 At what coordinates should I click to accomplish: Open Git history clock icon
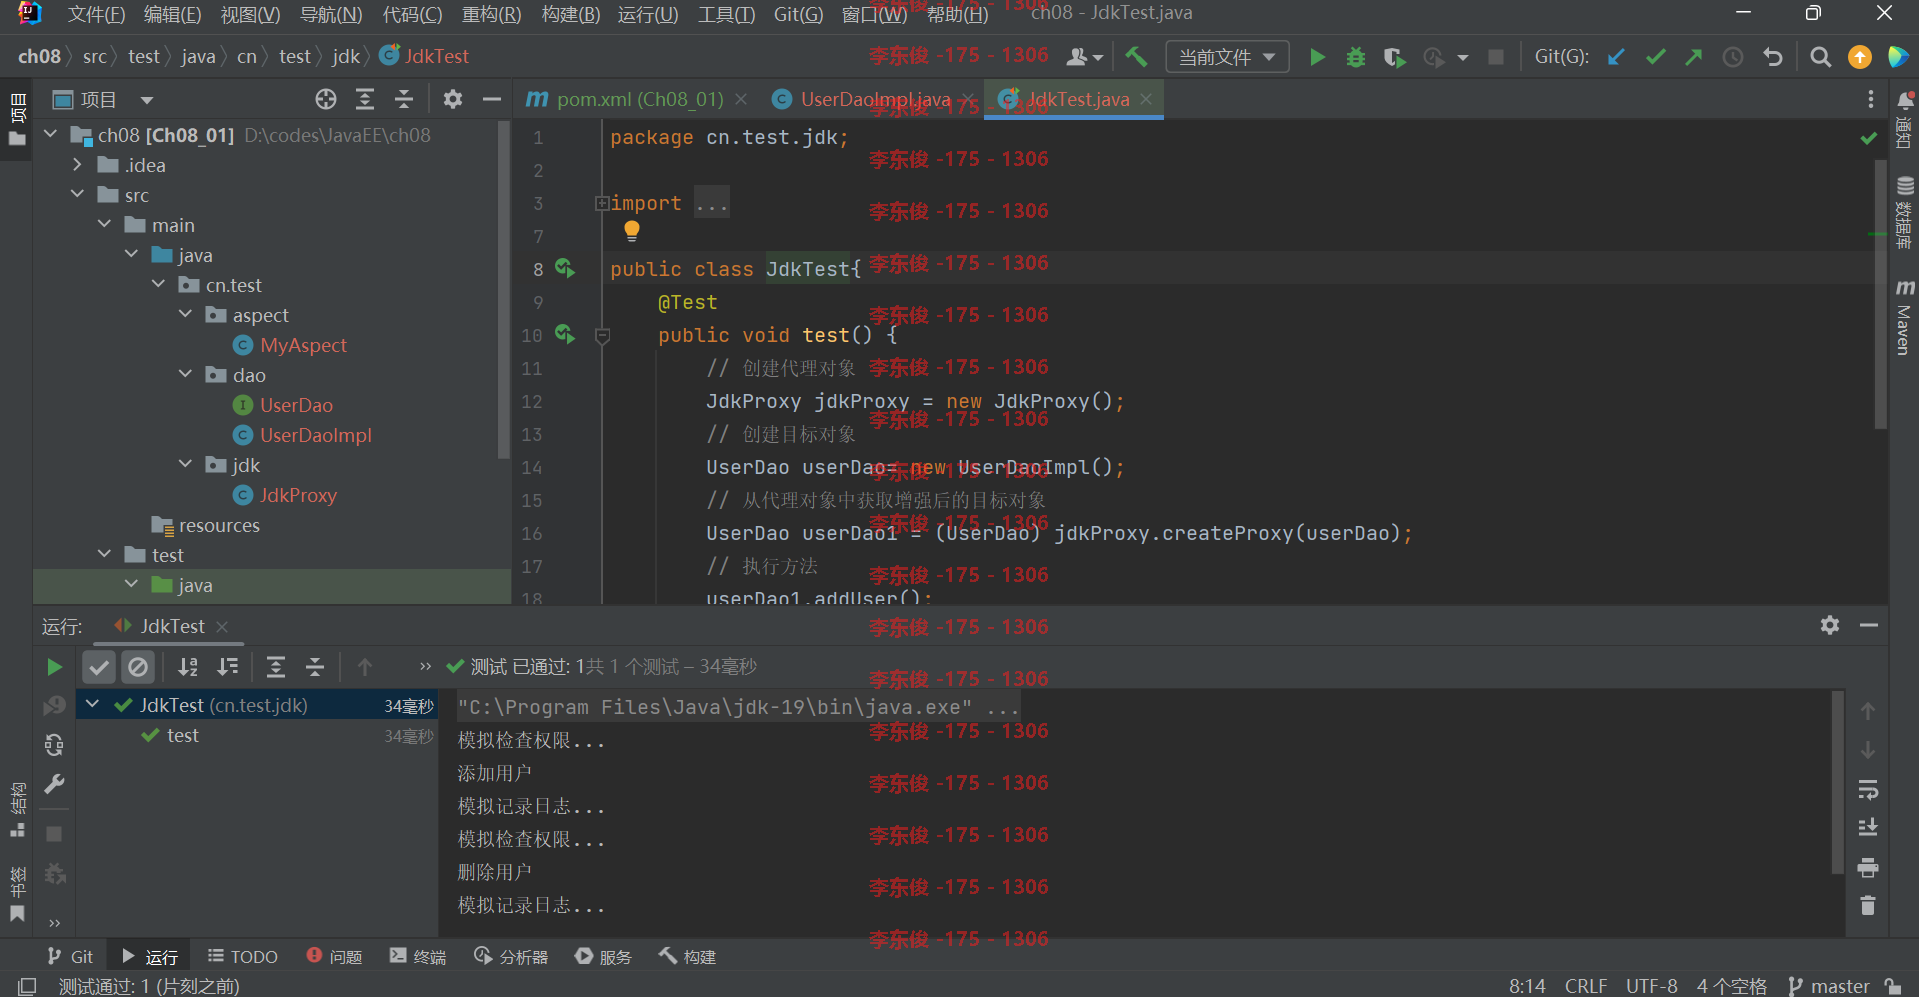pyautogui.click(x=1733, y=57)
